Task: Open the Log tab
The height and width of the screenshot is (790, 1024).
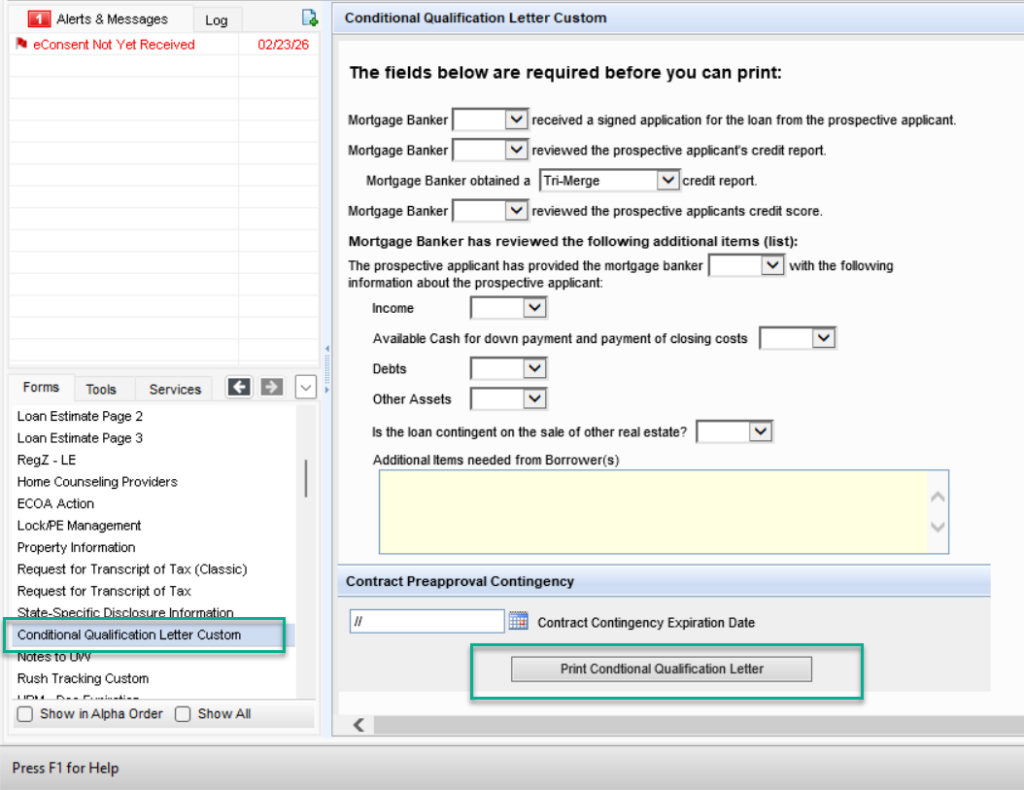Action: pos(216,20)
